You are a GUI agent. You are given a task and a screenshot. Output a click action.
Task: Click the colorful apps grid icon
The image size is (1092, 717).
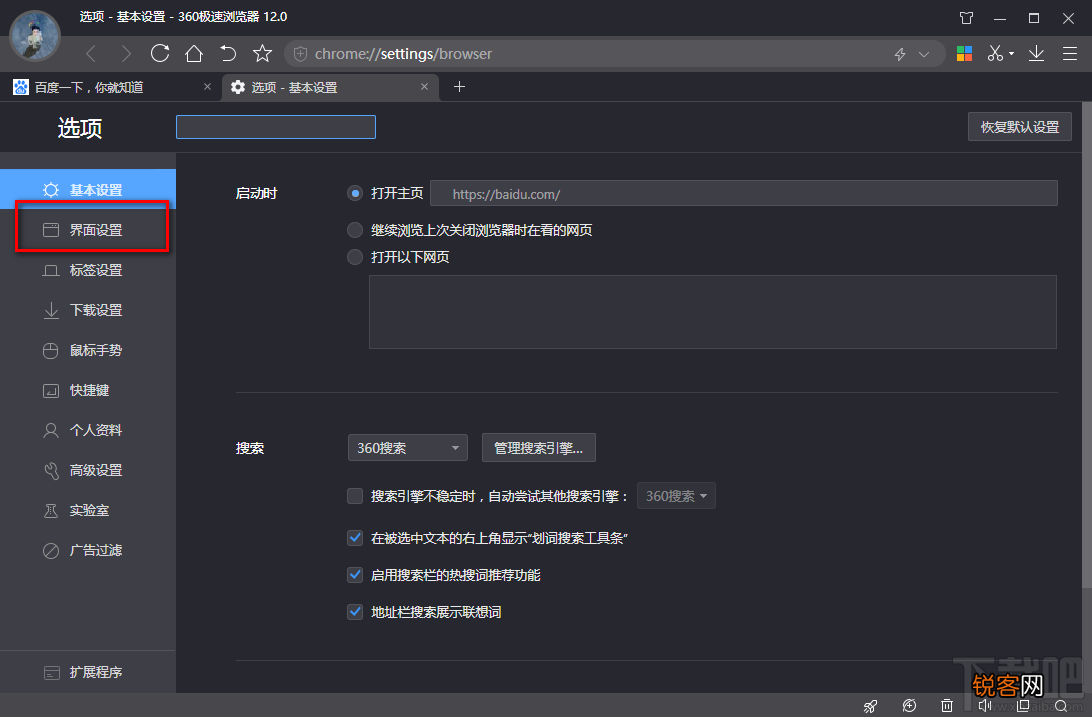coord(964,54)
